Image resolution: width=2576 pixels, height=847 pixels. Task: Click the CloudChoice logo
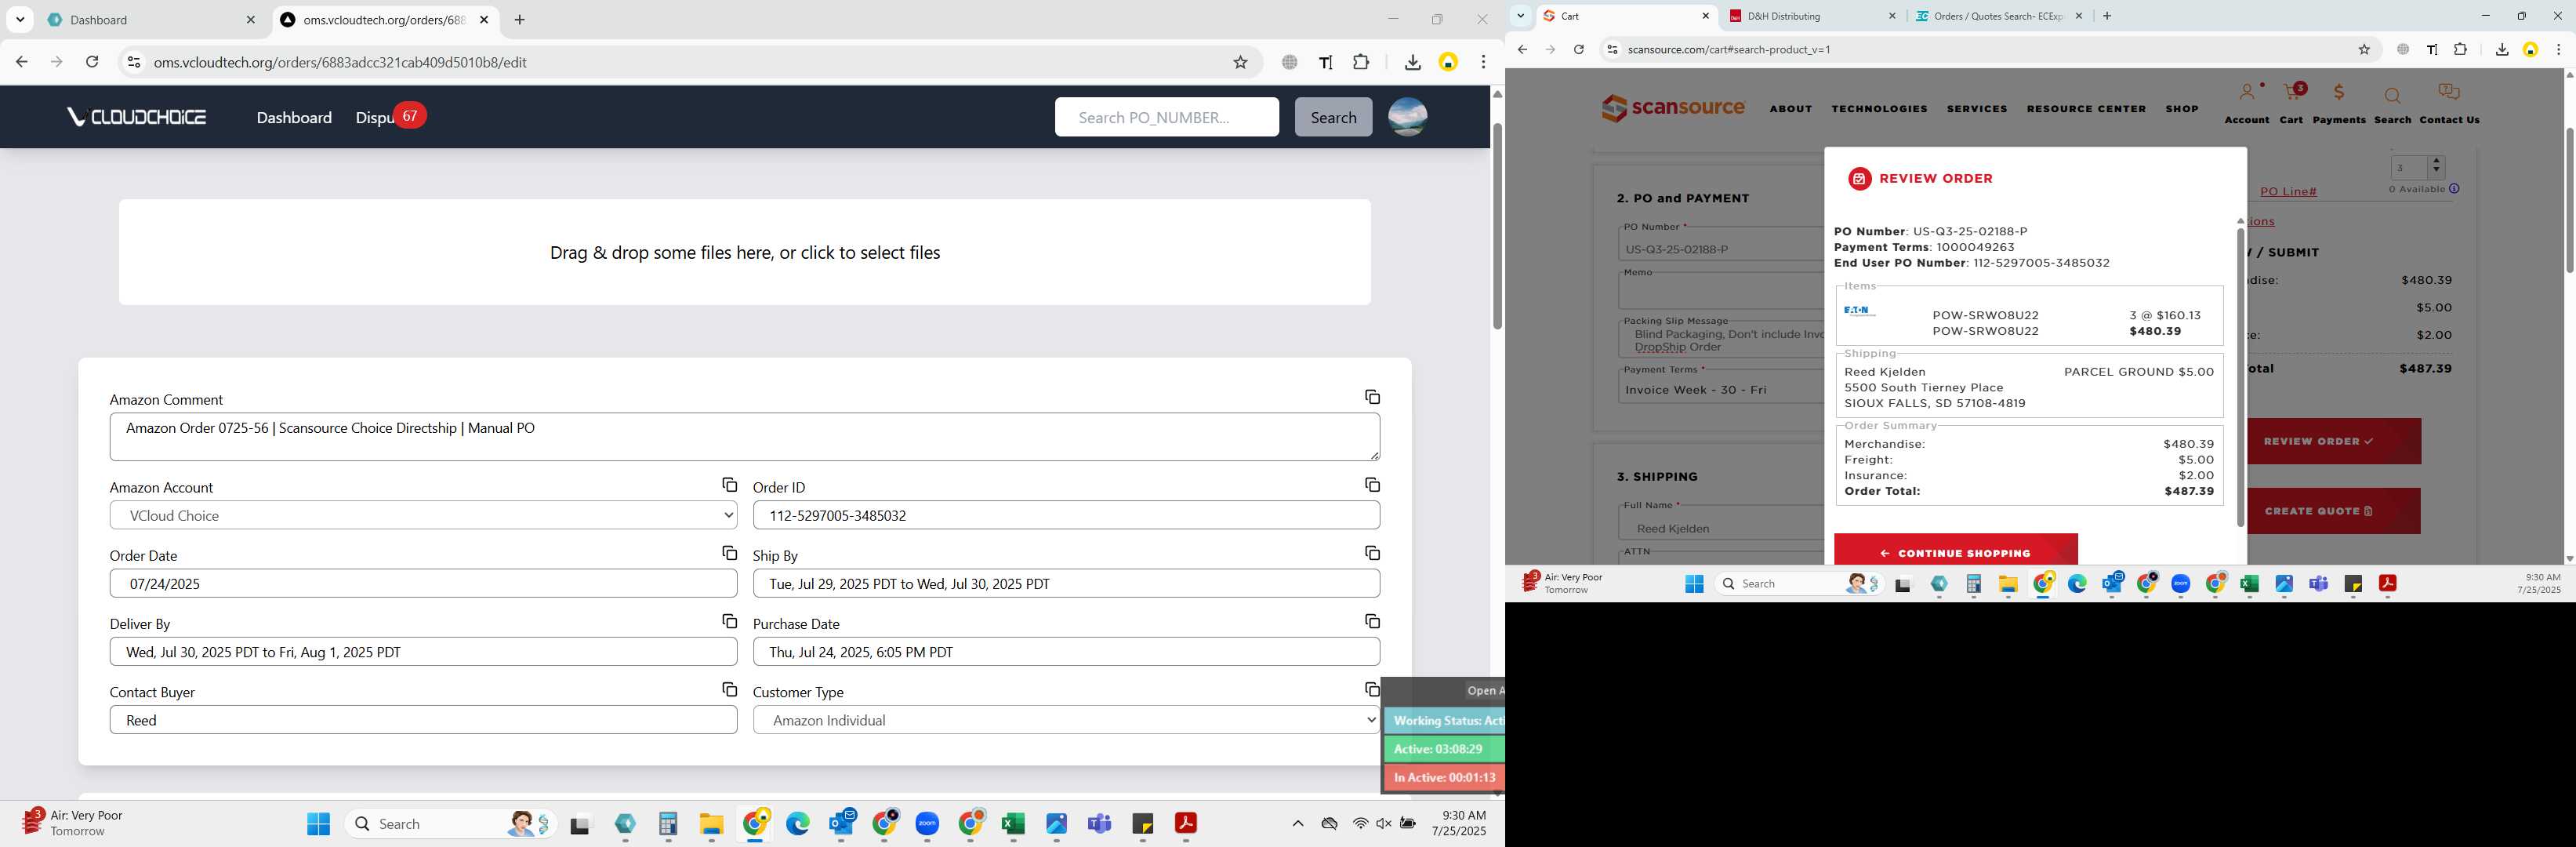[136, 117]
